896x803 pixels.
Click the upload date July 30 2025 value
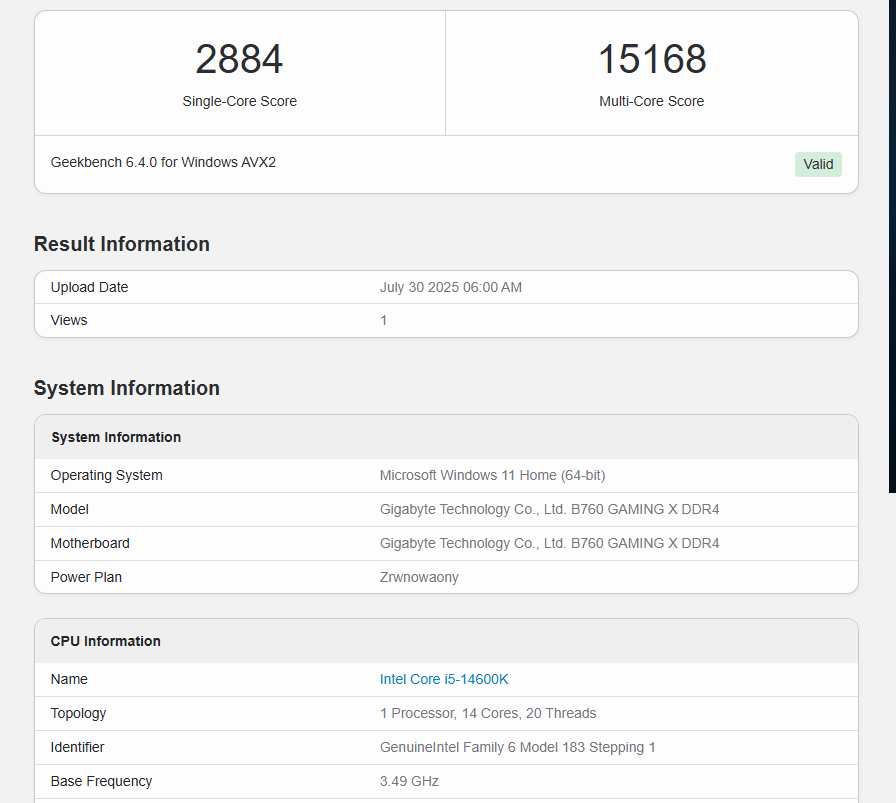450,287
